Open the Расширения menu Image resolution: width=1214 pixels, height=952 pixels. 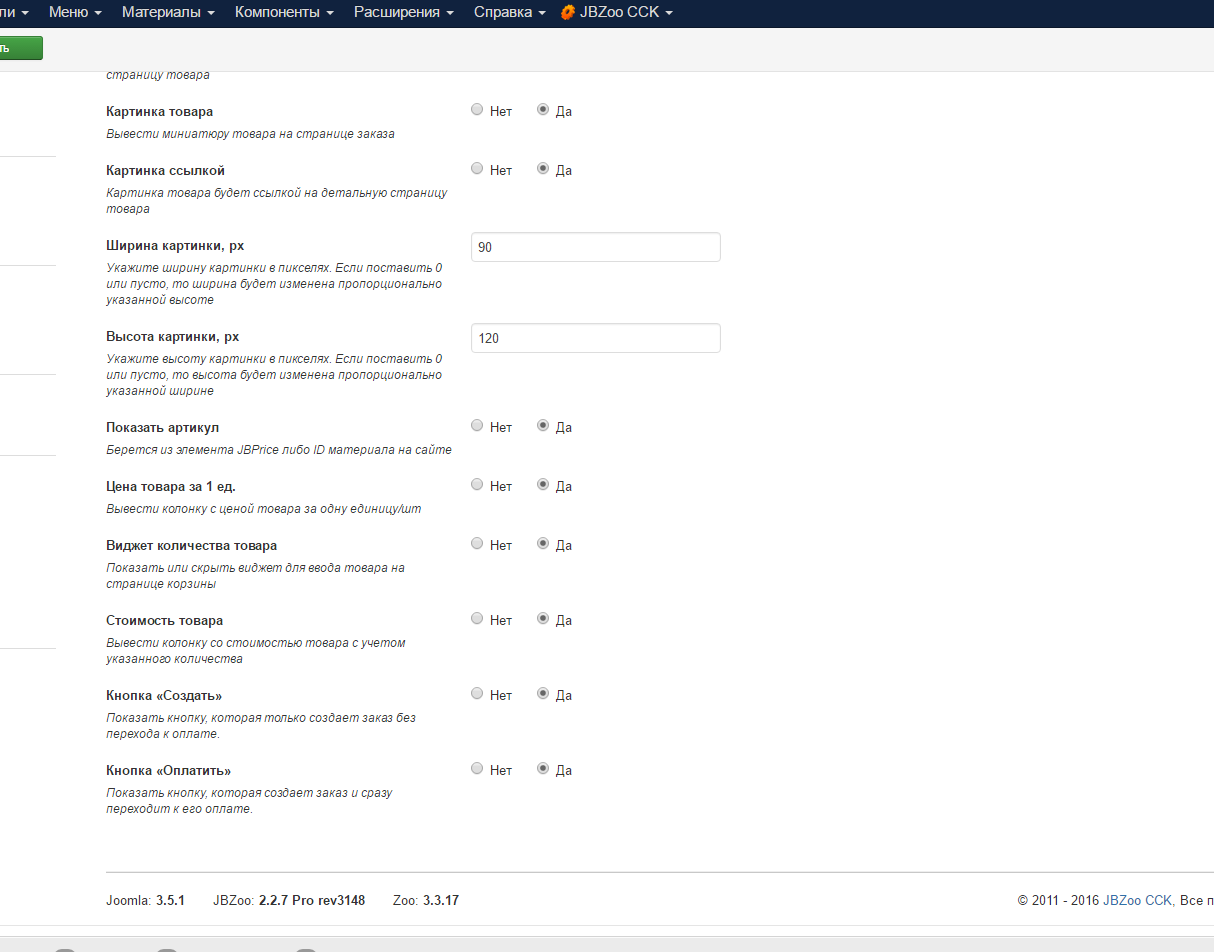click(x=404, y=12)
